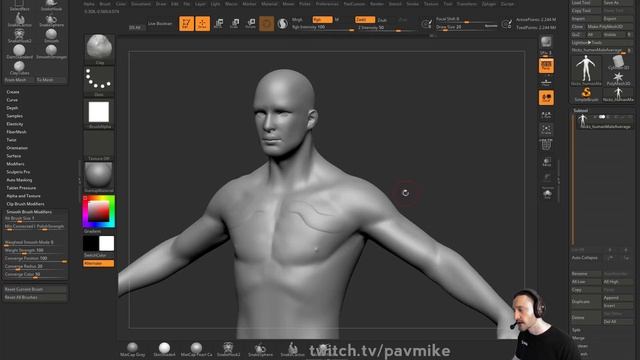This screenshot has height=360, width=640.
Task: Click the Load Tool button
Action: tap(586, 3)
